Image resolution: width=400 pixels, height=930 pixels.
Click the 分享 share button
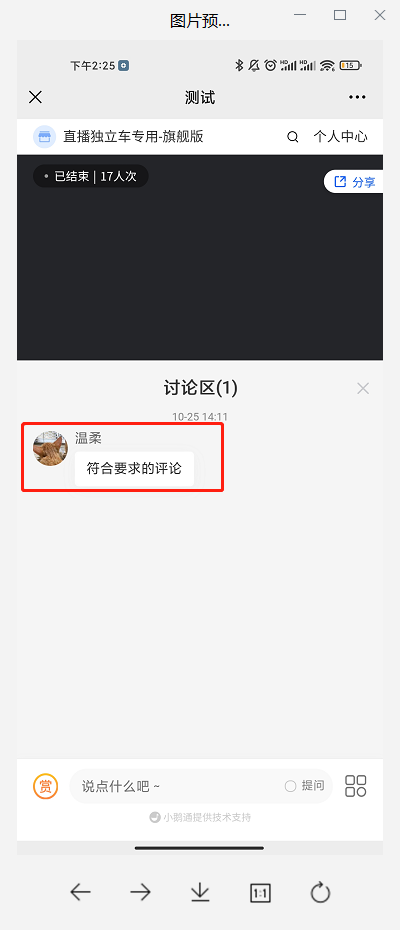pos(355,182)
